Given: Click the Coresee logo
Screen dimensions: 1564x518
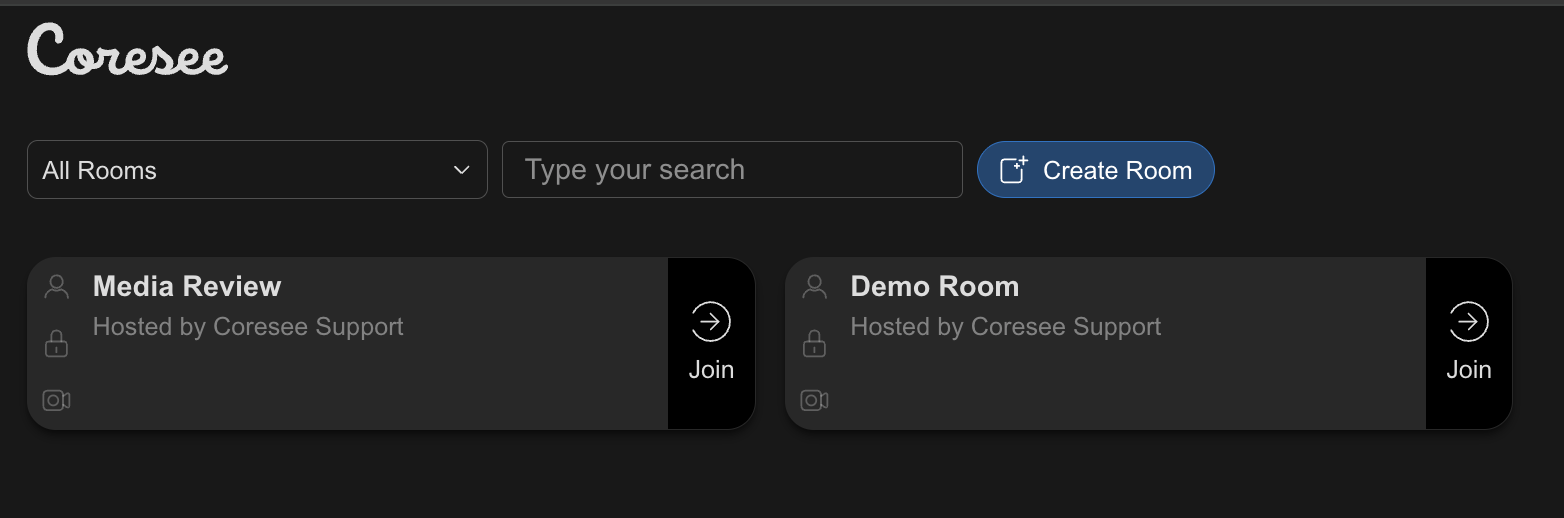Looking at the screenshot, I should [127, 51].
